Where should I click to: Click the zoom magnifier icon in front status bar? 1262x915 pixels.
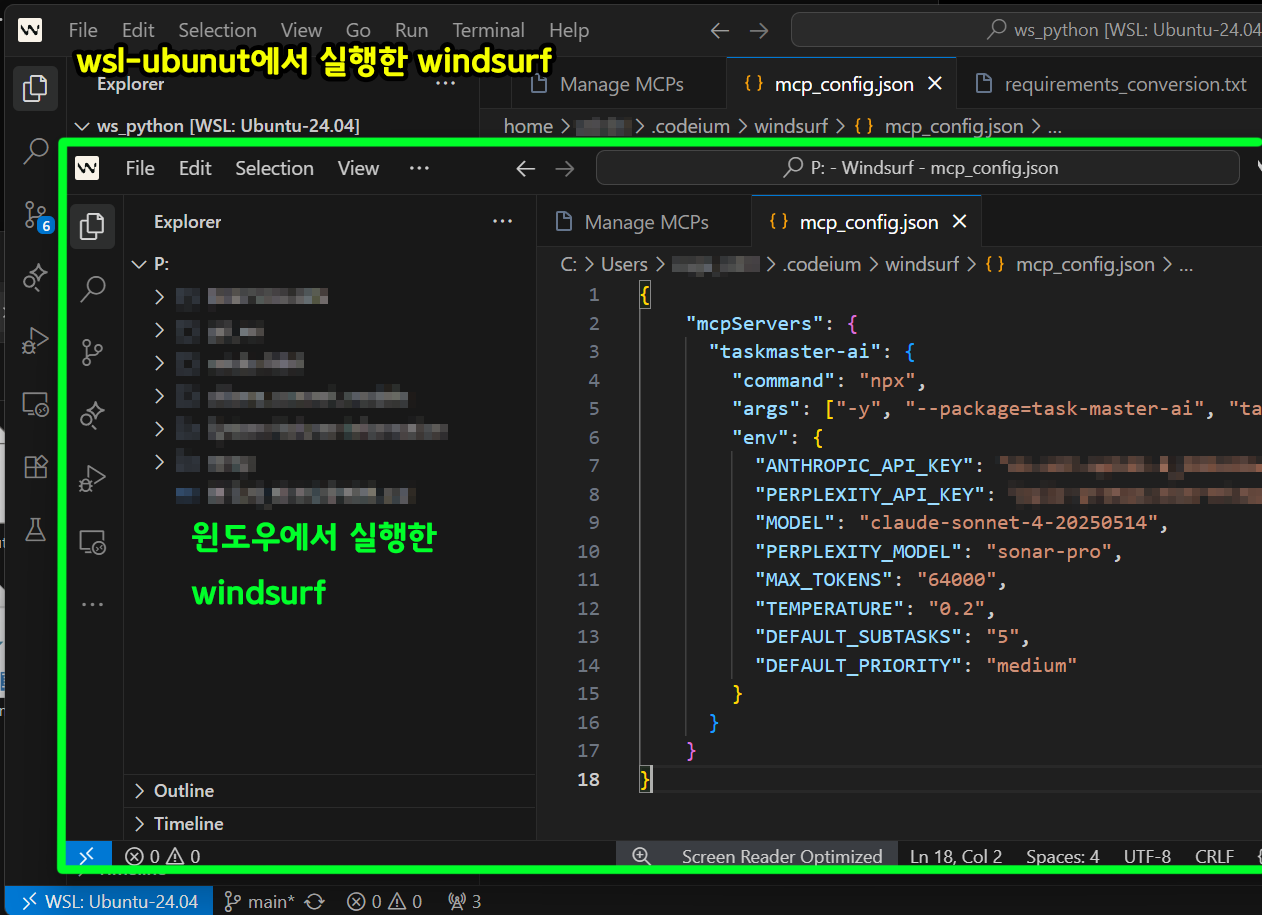[x=641, y=856]
